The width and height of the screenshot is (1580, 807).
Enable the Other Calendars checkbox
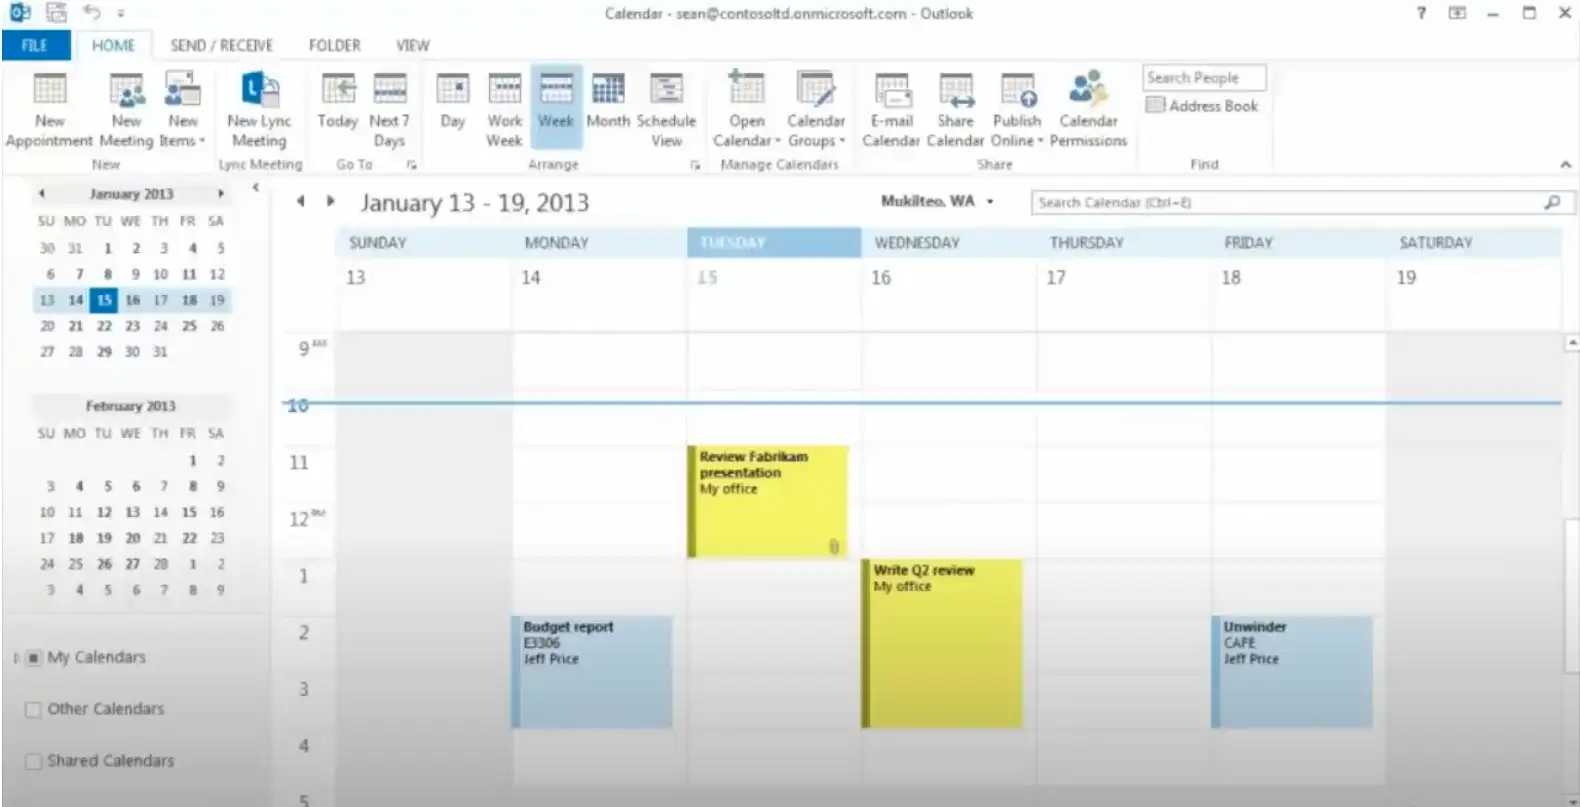pyautogui.click(x=33, y=709)
